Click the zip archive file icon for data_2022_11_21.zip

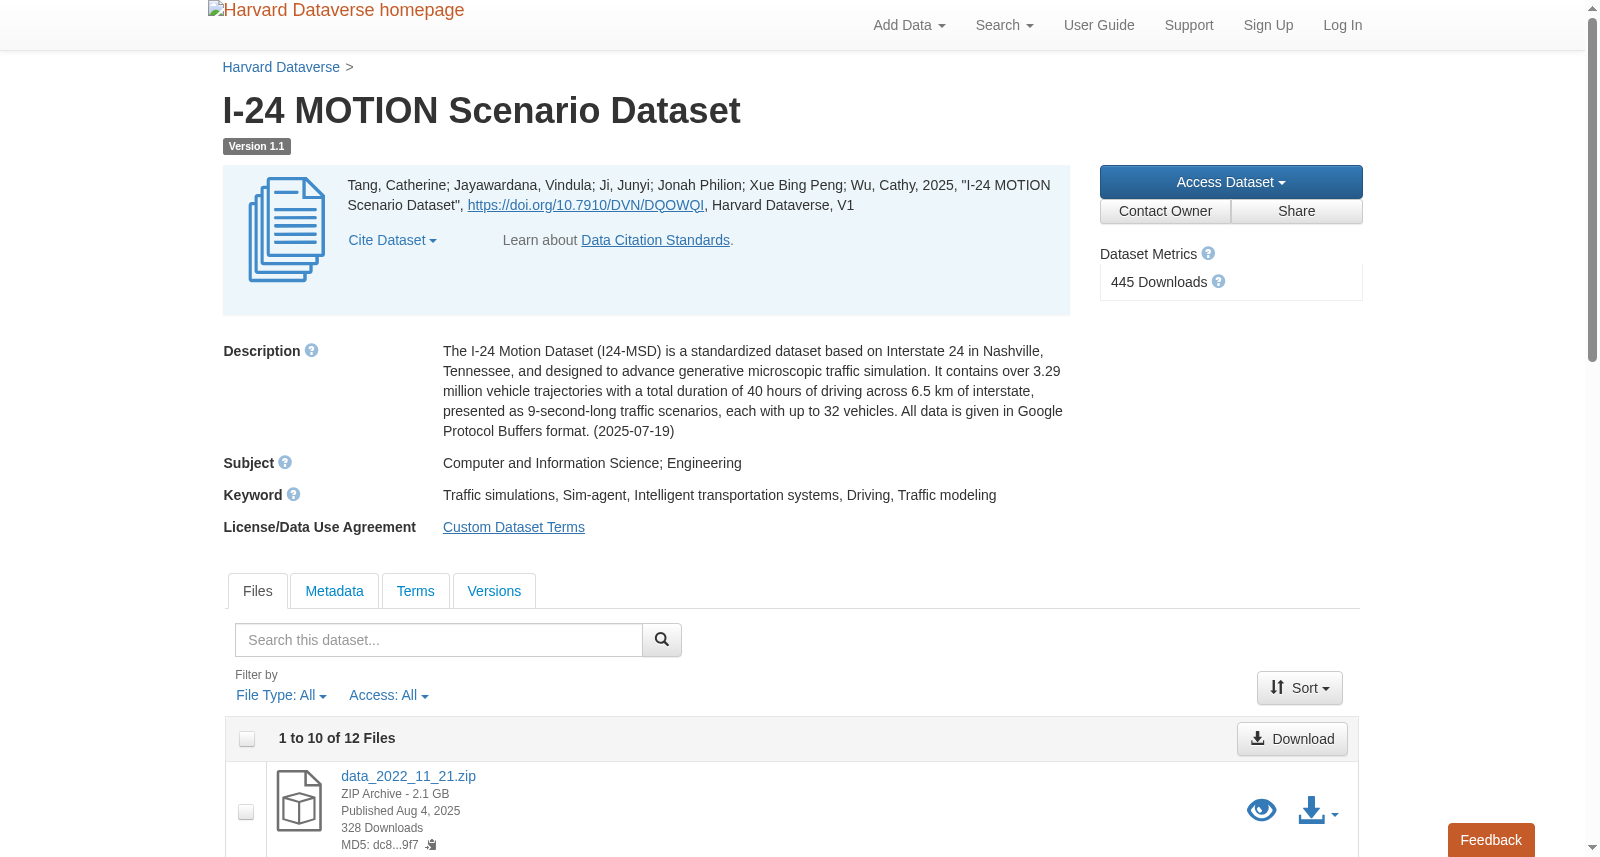(x=299, y=801)
